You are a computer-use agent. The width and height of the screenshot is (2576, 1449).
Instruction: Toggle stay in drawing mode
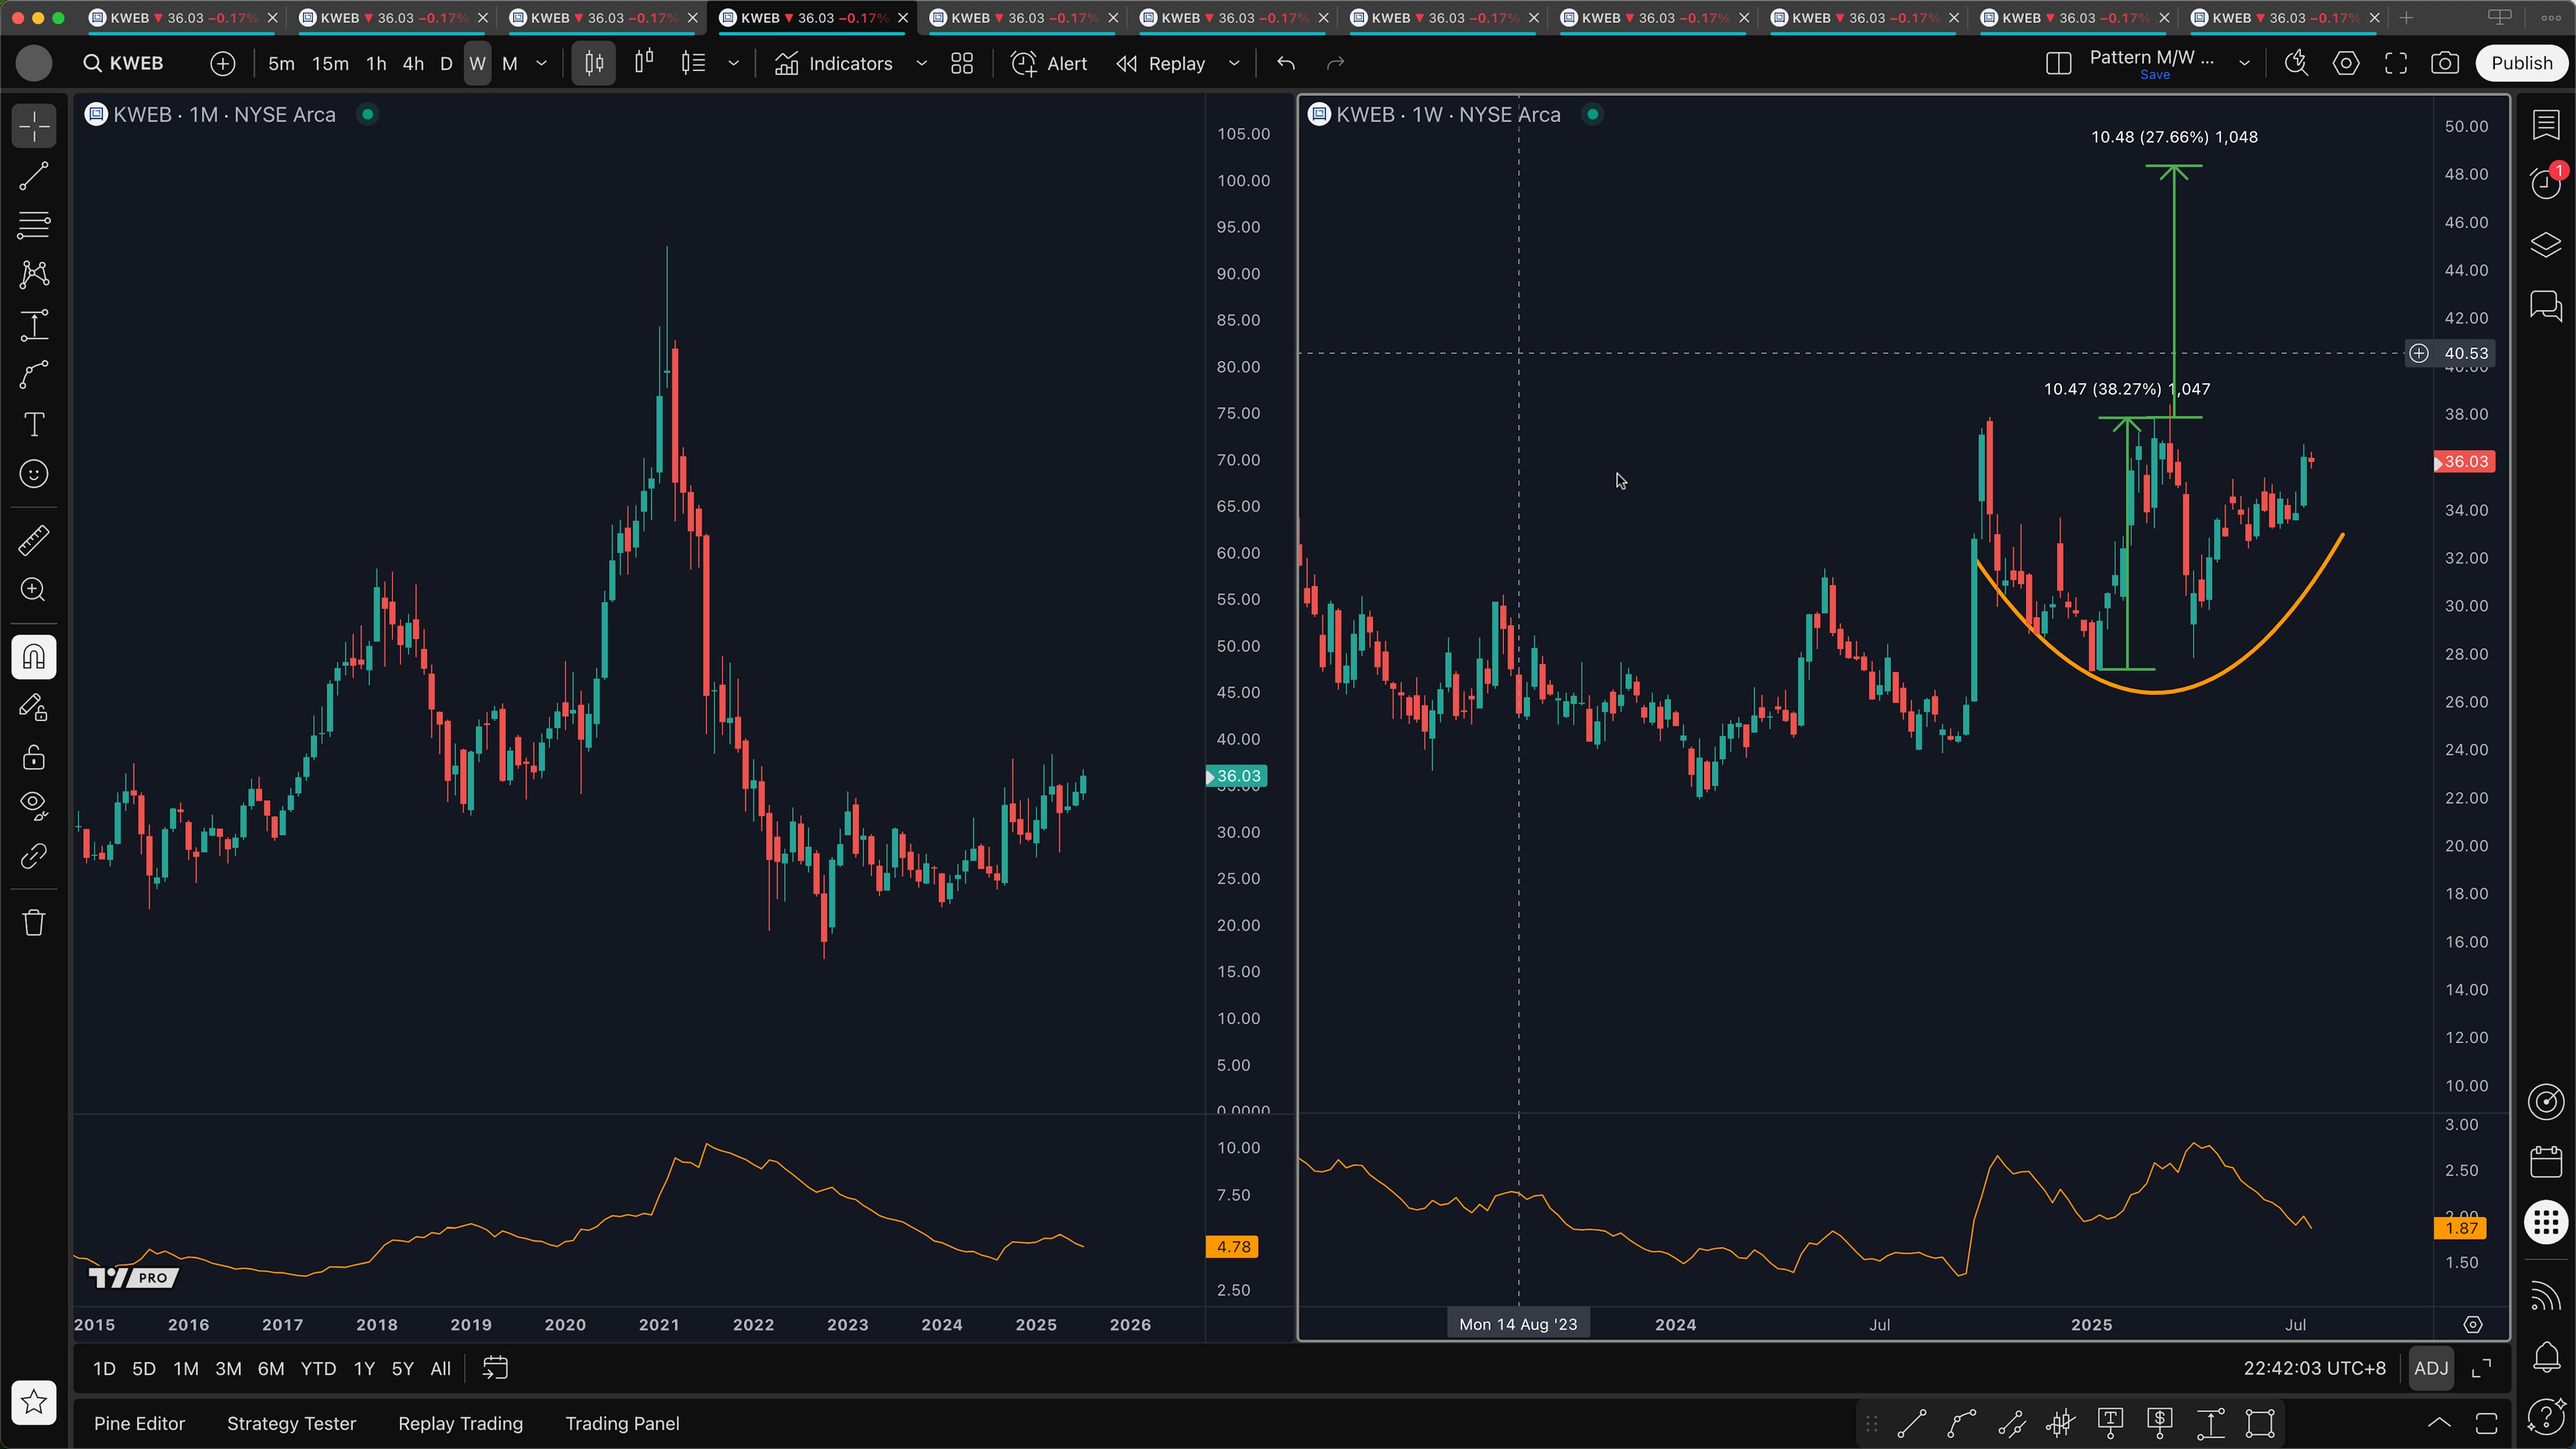(x=34, y=708)
